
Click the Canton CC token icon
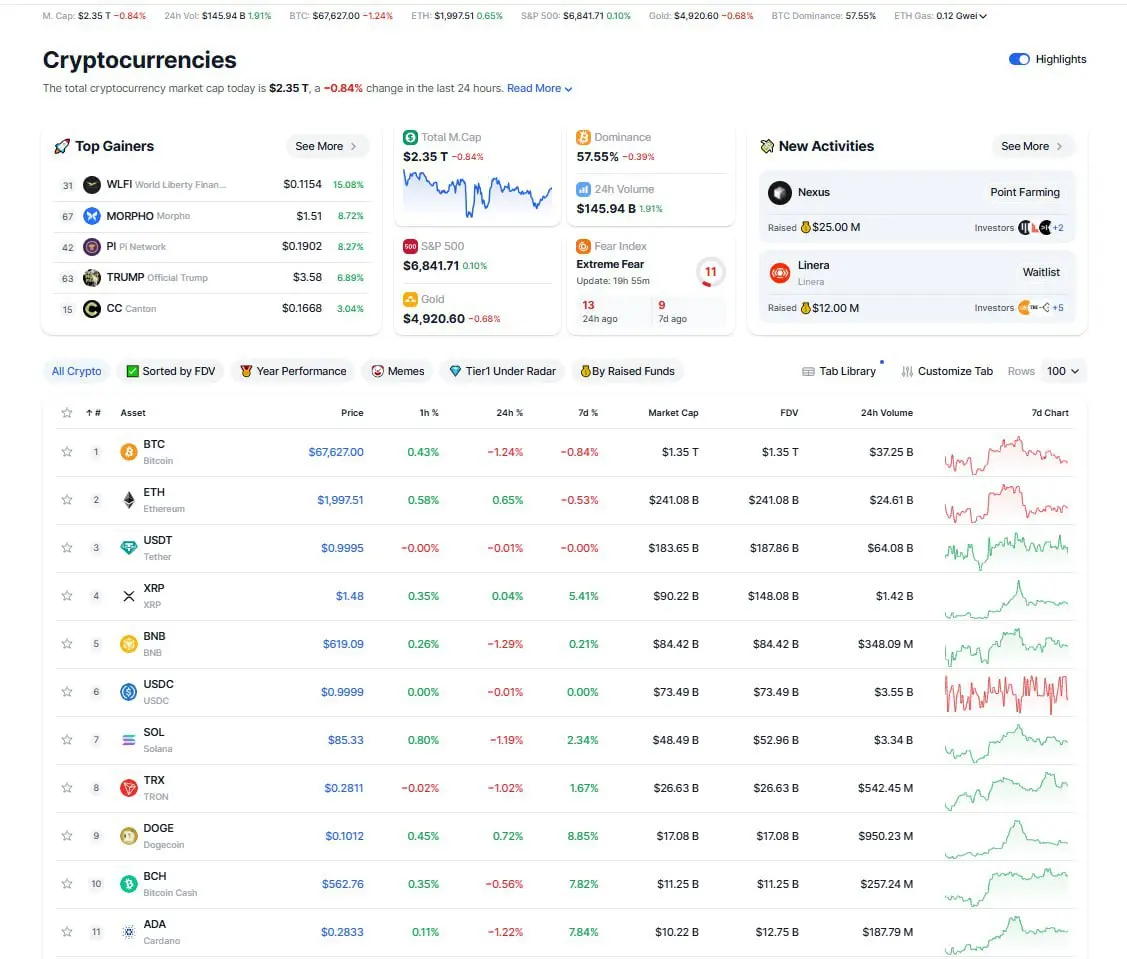point(92,308)
